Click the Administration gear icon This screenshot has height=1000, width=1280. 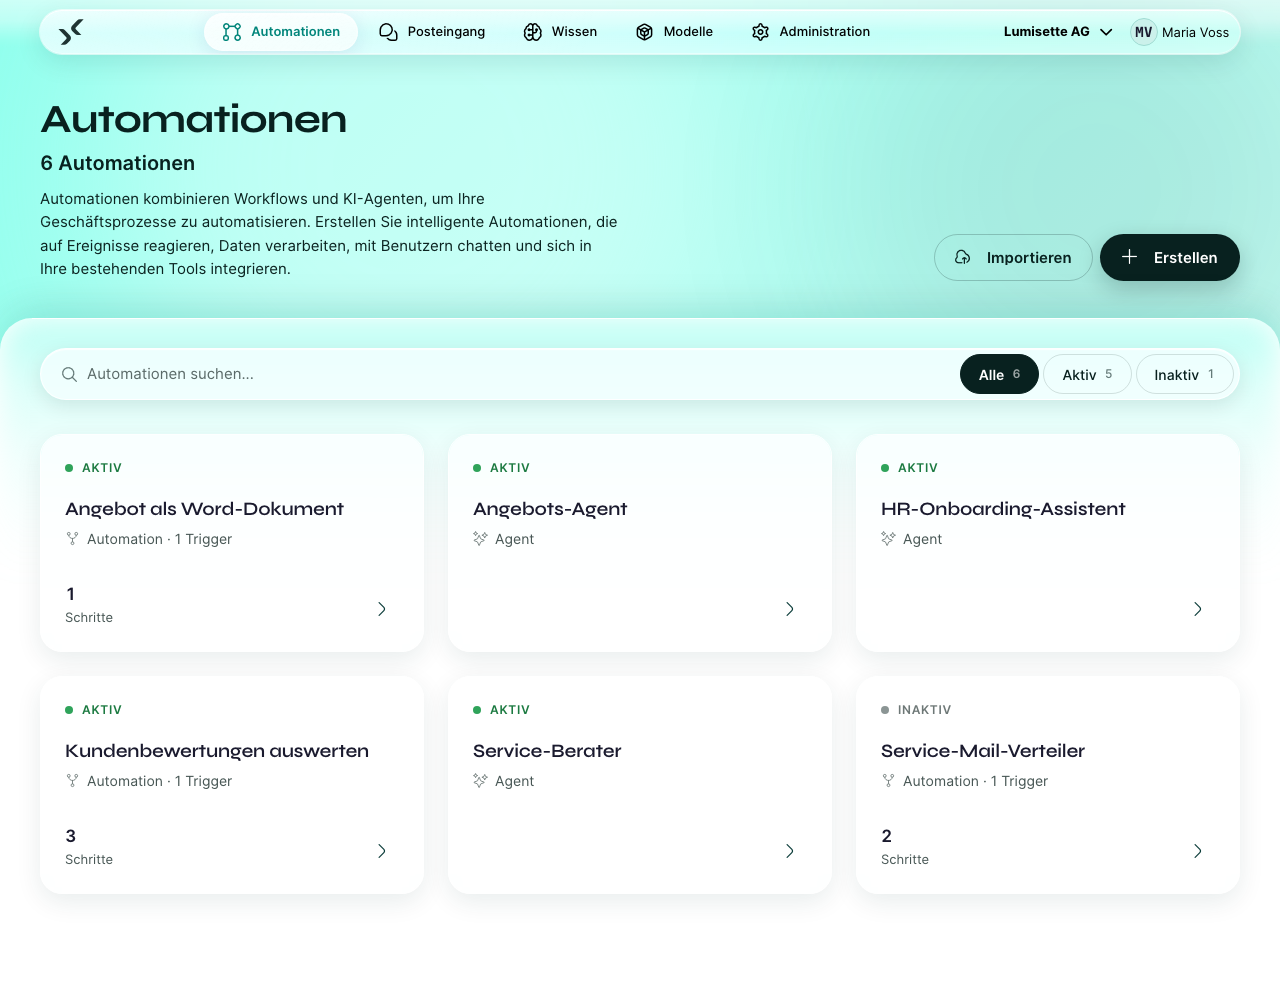point(761,32)
